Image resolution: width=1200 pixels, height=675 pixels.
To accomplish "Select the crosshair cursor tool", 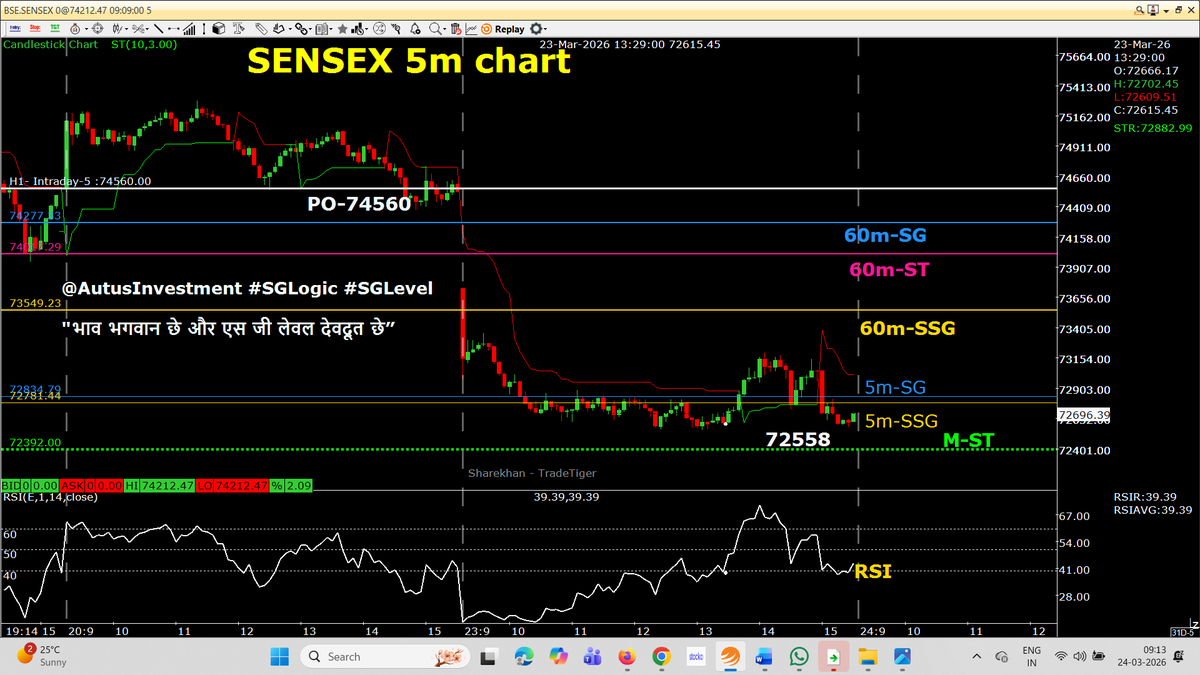I will click(x=97, y=29).
